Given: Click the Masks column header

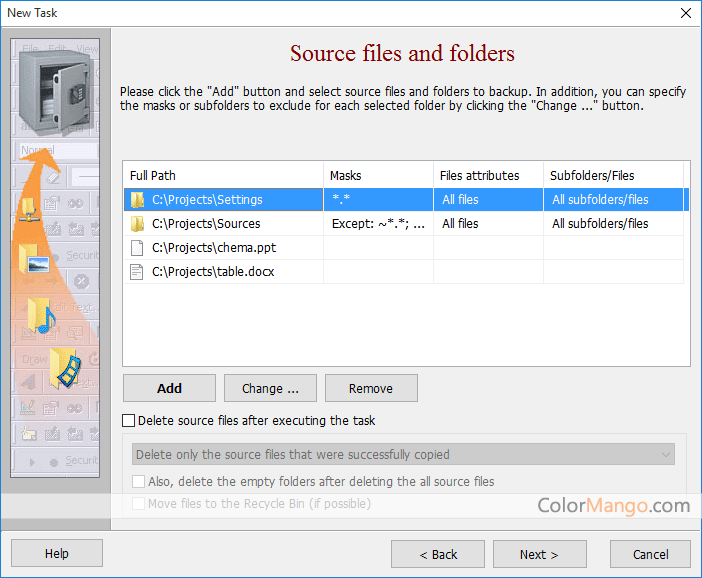Looking at the screenshot, I should point(378,176).
